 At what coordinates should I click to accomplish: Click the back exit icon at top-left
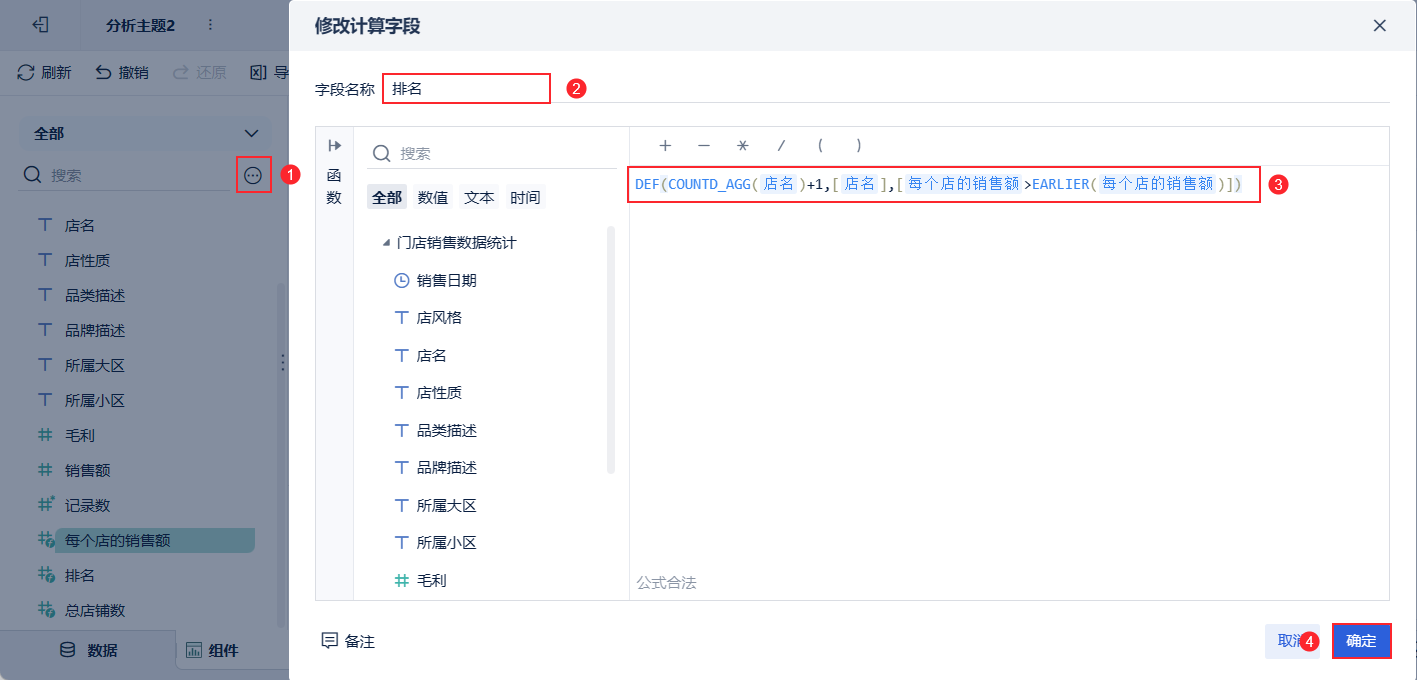pos(41,25)
